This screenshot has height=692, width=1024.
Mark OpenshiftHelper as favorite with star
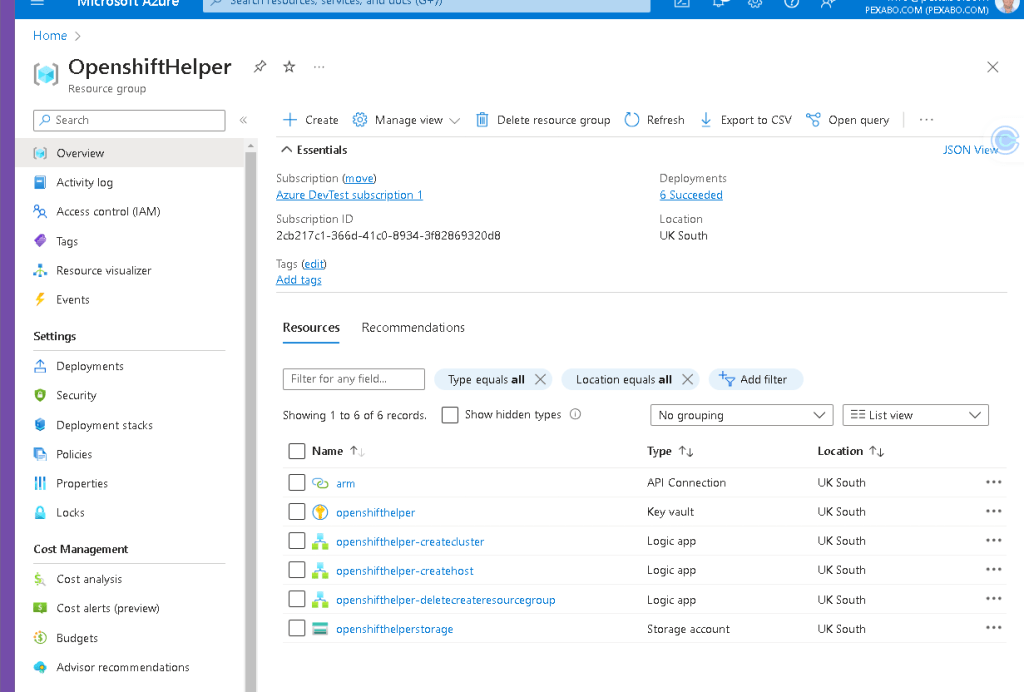[289, 67]
